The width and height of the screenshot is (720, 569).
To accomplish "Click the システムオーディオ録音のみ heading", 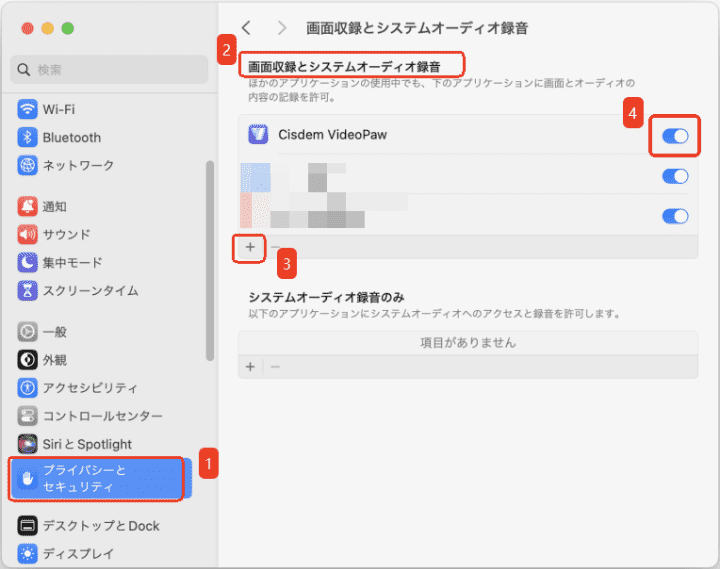I will click(326, 298).
